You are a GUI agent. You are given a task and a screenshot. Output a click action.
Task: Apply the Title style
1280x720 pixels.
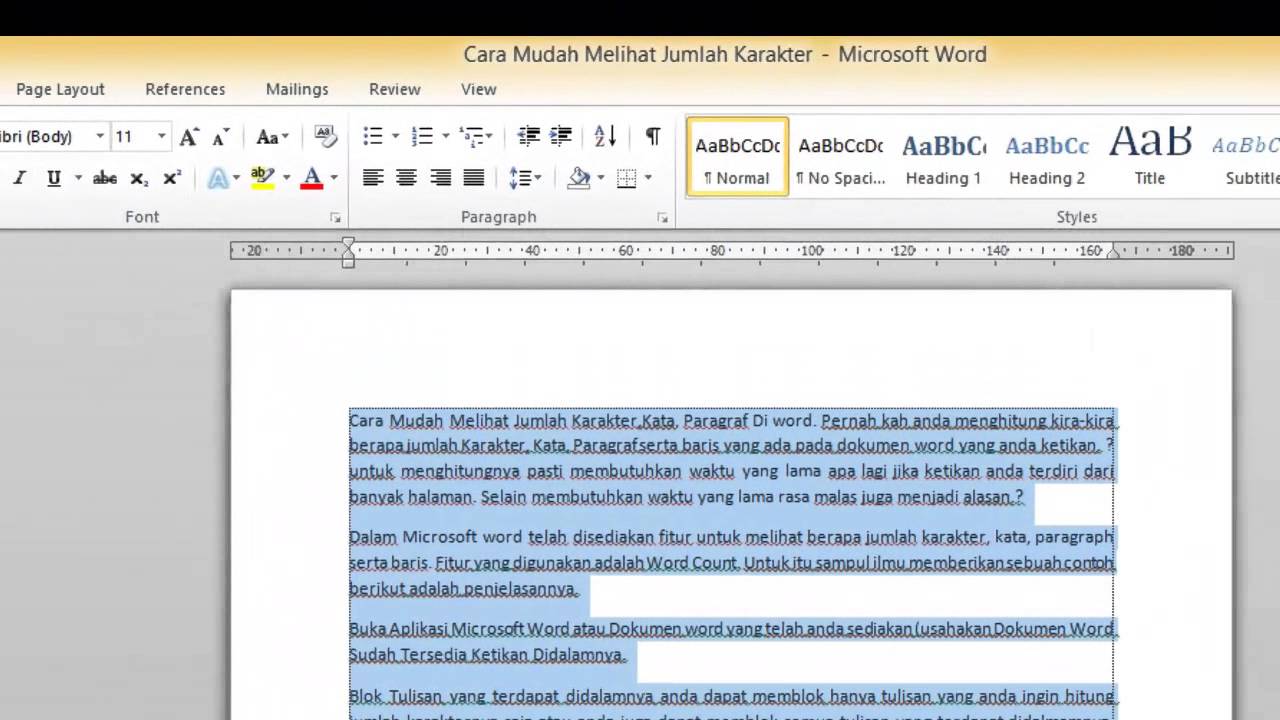[1150, 157]
